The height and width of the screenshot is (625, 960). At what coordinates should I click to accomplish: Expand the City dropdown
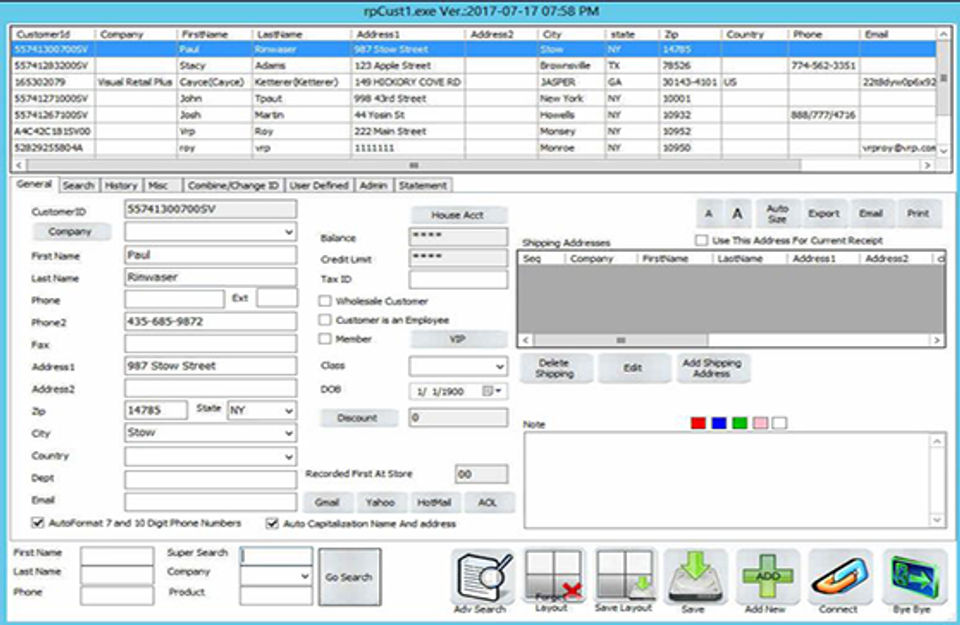coord(288,434)
